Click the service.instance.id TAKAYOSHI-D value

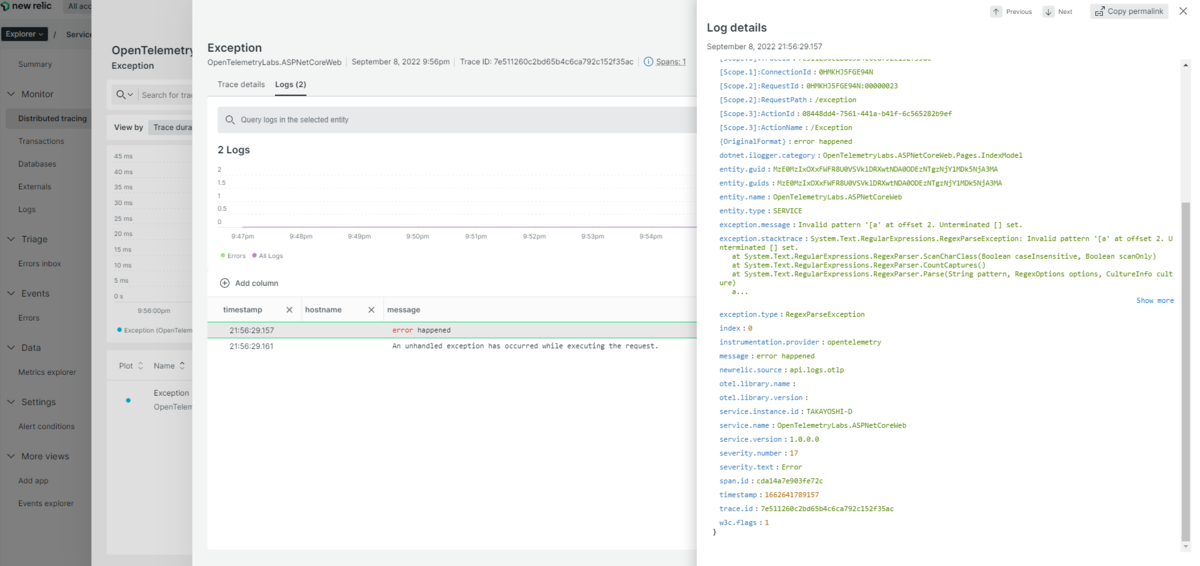click(x=829, y=411)
